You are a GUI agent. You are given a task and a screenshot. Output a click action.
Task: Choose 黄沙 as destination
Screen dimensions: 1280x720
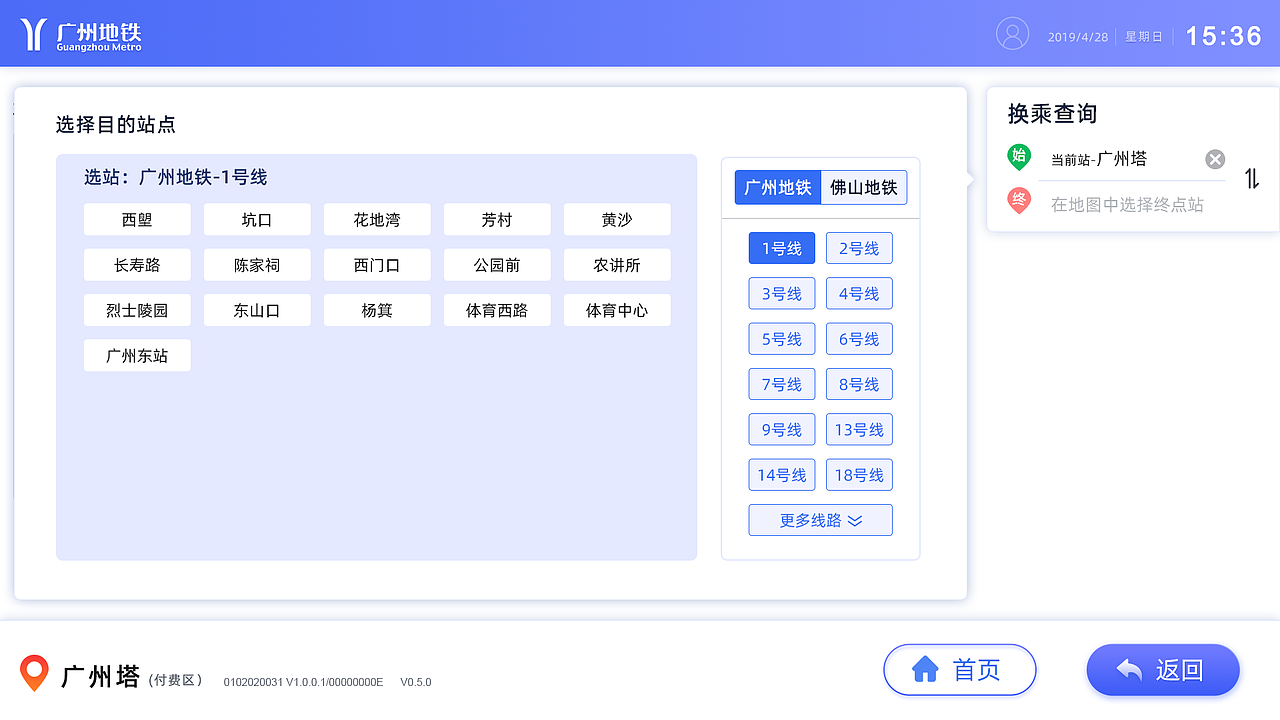tap(617, 220)
